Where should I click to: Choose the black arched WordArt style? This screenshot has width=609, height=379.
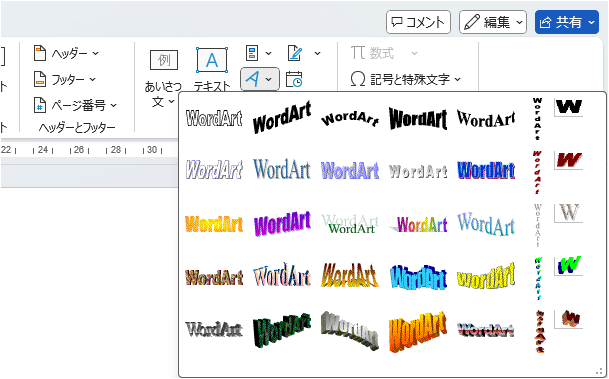350,119
